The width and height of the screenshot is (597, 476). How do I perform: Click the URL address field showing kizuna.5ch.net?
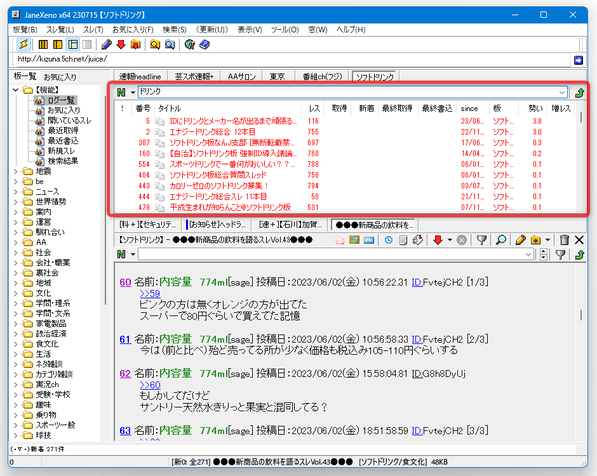click(x=293, y=59)
